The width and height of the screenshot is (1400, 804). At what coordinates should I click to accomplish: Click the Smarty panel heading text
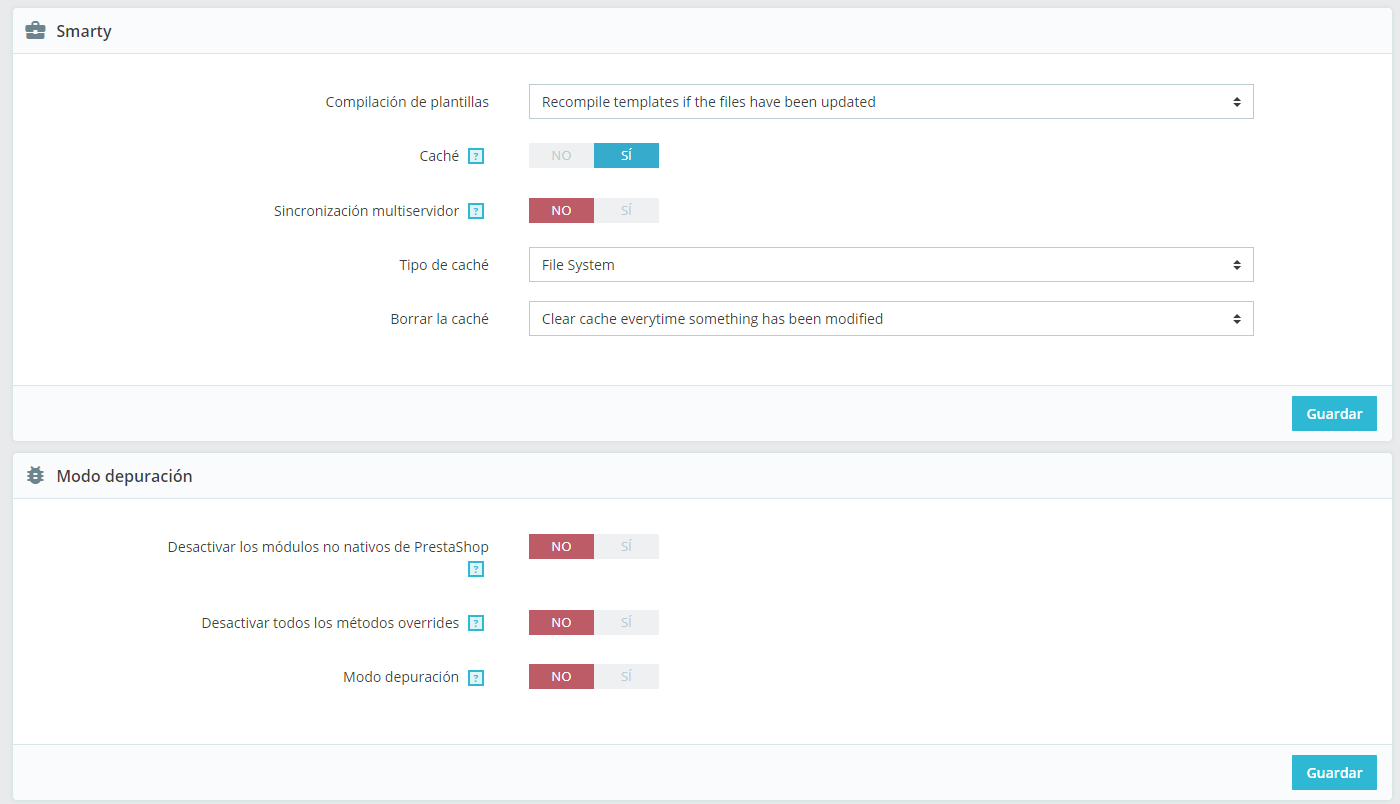84,31
